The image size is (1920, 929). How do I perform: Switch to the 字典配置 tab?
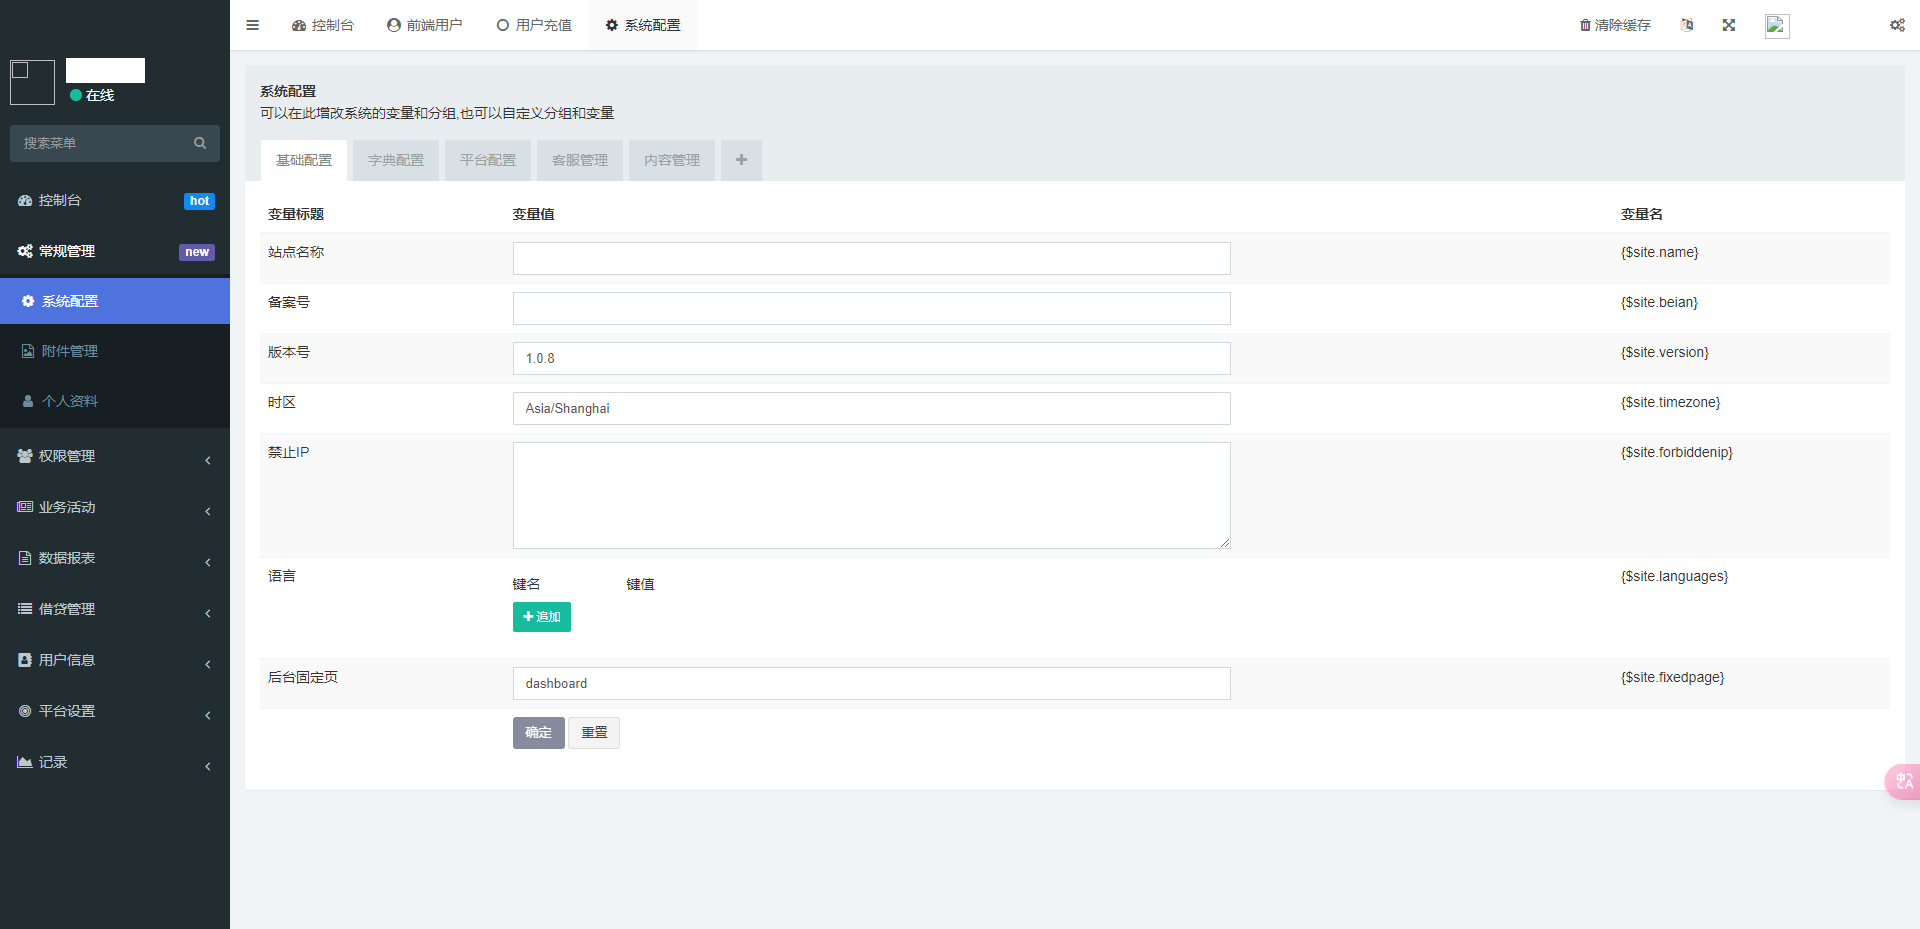396,160
